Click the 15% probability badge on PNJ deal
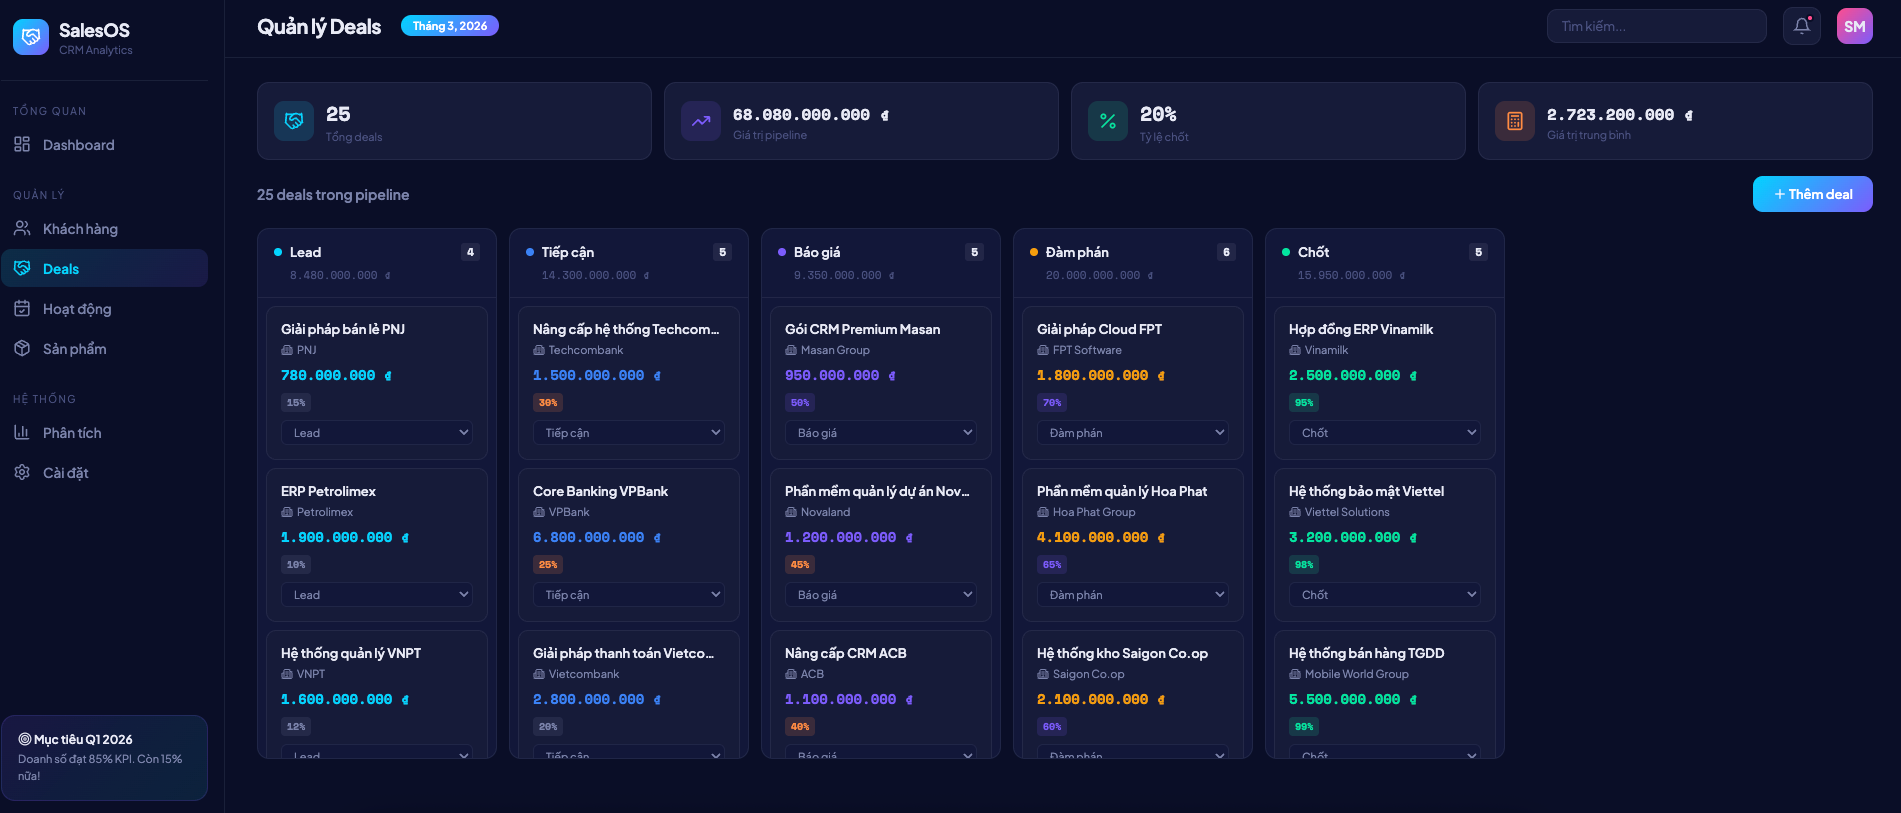 [x=296, y=403]
